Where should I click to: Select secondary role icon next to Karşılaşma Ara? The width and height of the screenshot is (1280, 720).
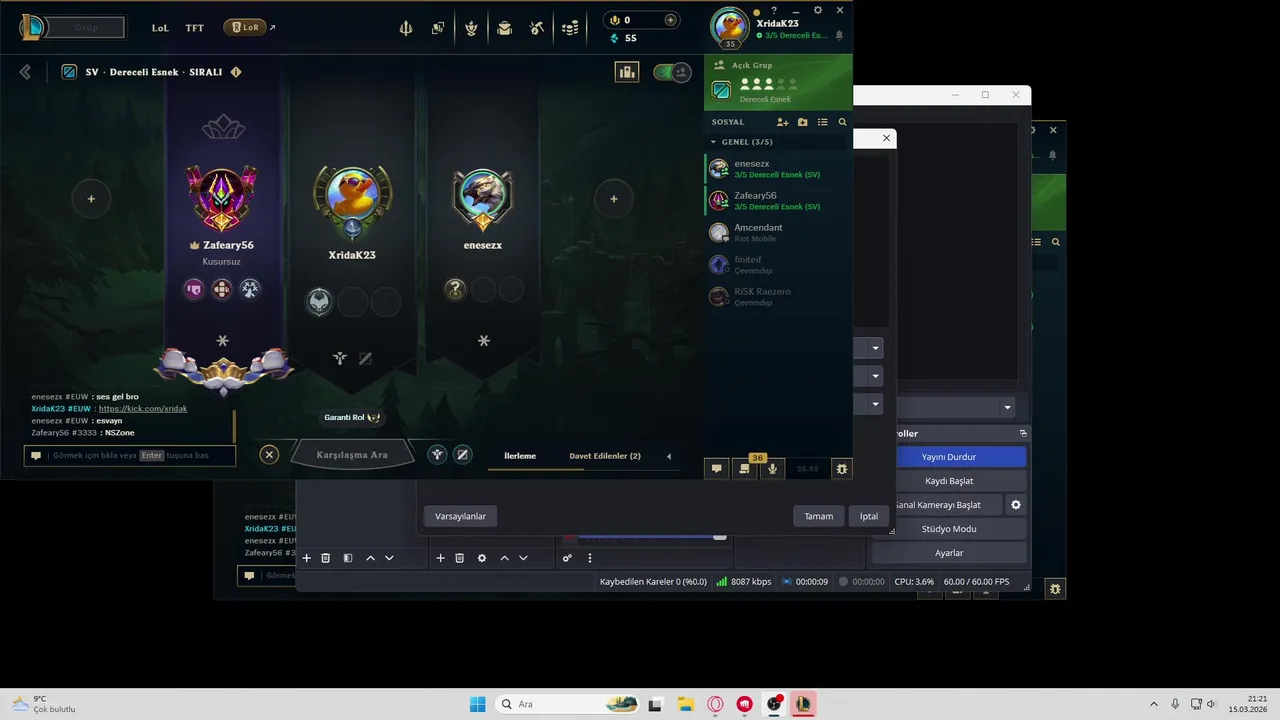(x=462, y=454)
